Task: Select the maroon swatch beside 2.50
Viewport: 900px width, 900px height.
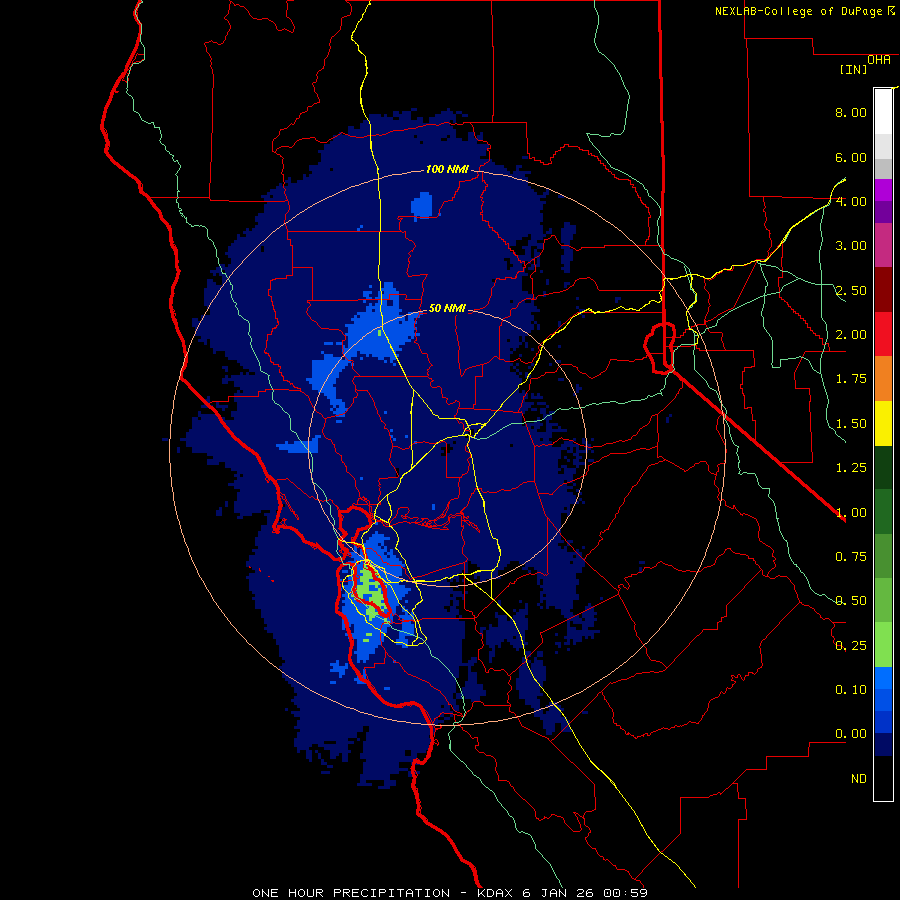Action: point(883,290)
